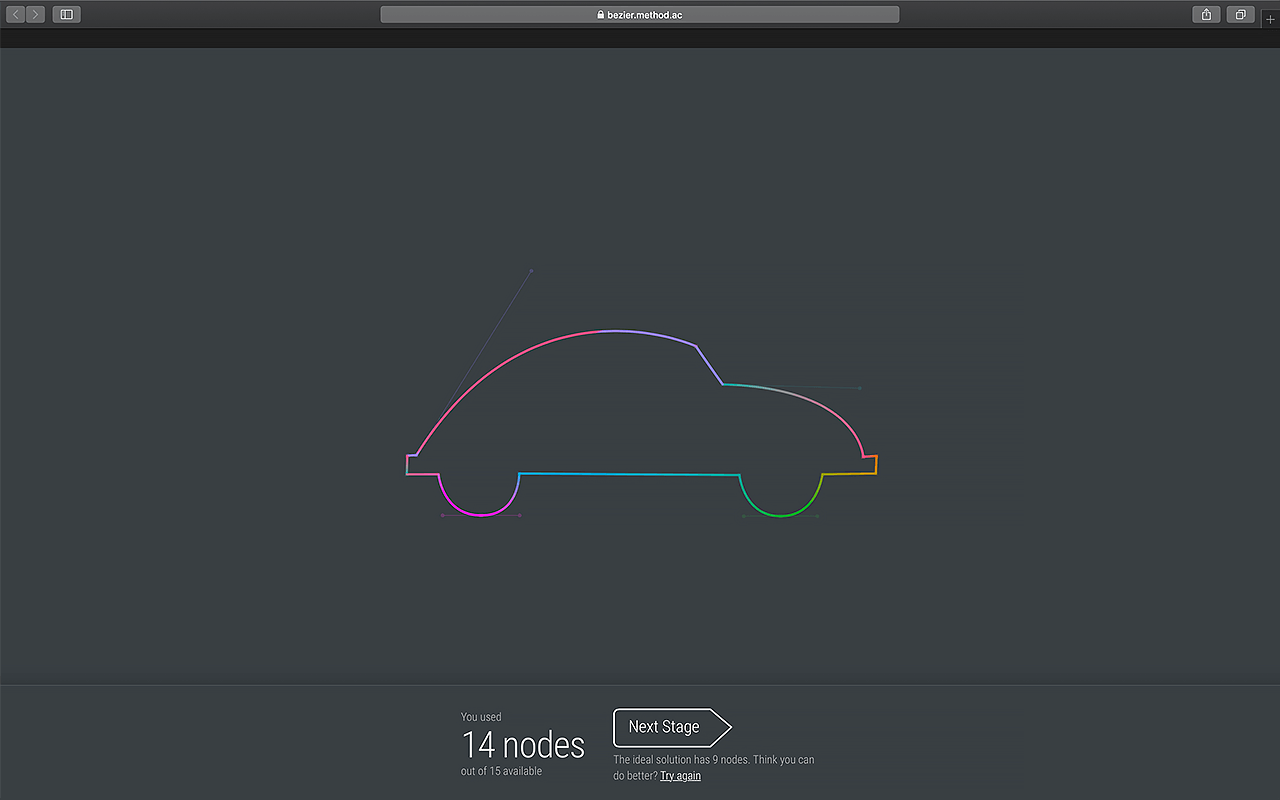Click the Safari forward navigation arrow

pos(36,14)
